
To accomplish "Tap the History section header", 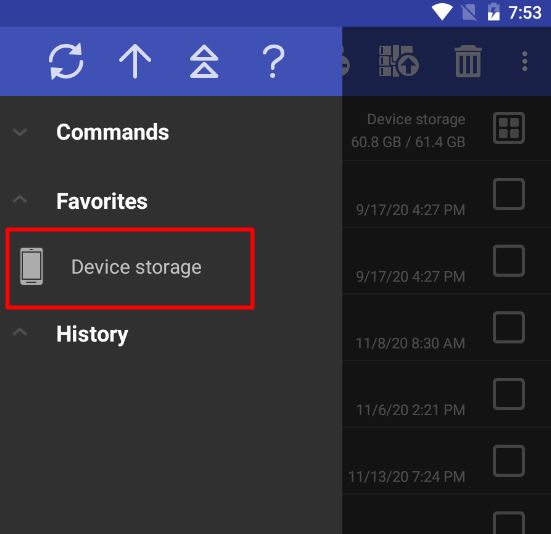I will pos(92,334).
